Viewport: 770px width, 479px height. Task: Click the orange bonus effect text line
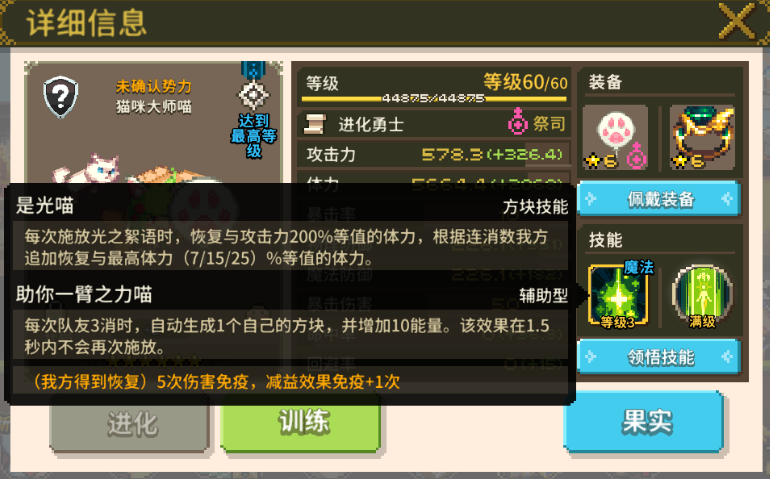click(x=216, y=382)
